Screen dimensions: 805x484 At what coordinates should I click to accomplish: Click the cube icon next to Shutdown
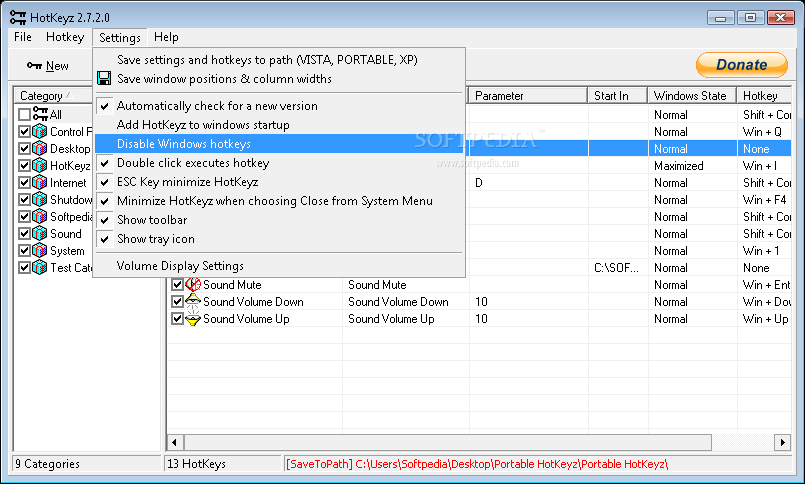[40, 199]
